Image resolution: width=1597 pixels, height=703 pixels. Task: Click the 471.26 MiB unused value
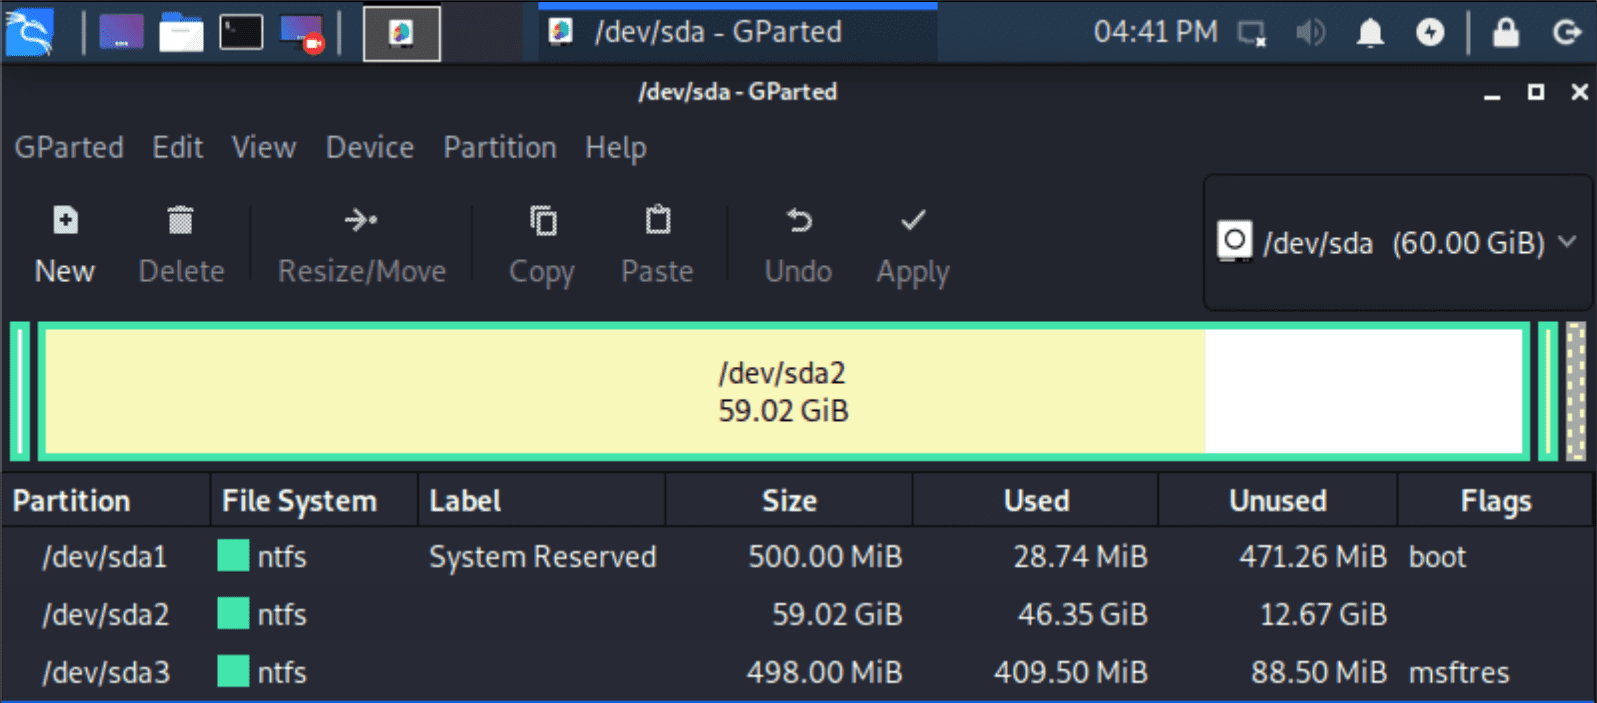(x=1313, y=557)
